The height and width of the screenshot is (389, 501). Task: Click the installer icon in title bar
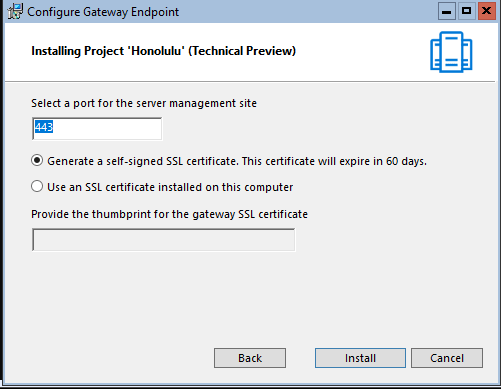point(15,12)
